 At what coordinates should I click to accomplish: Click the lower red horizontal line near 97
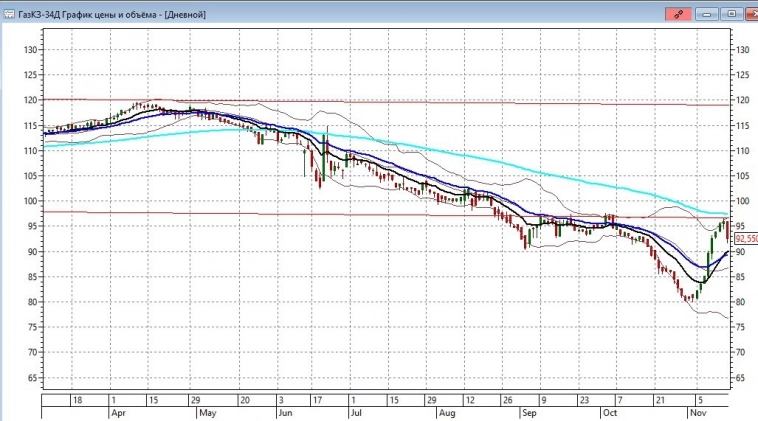click(x=300, y=213)
